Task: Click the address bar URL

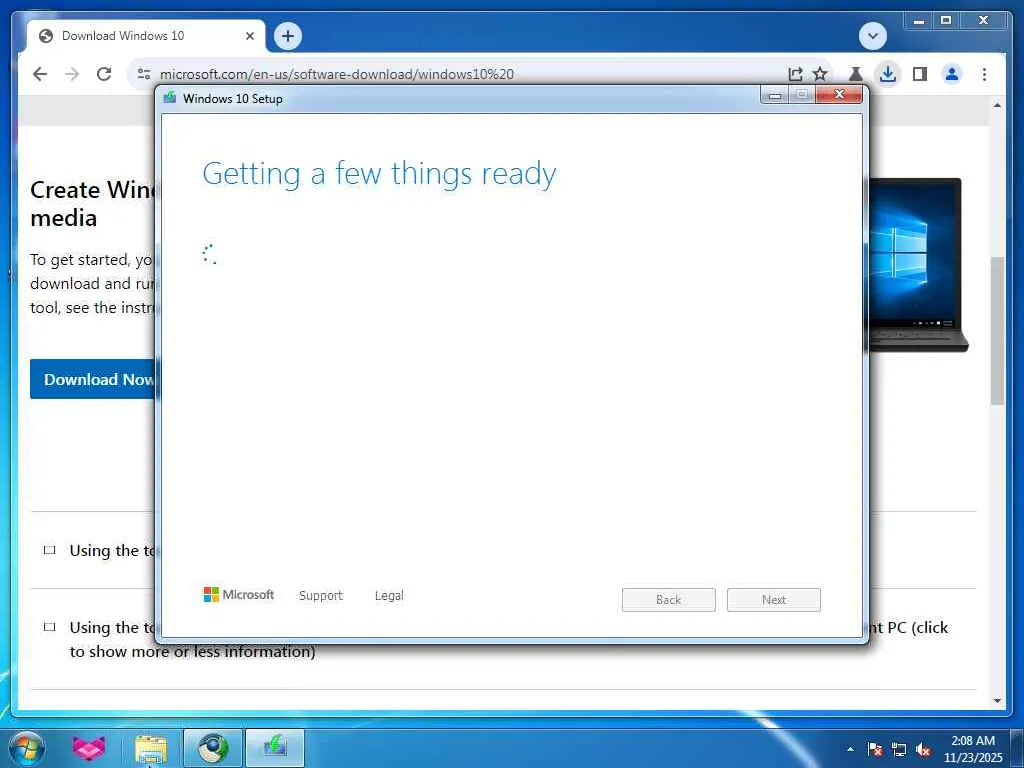Action: (337, 74)
